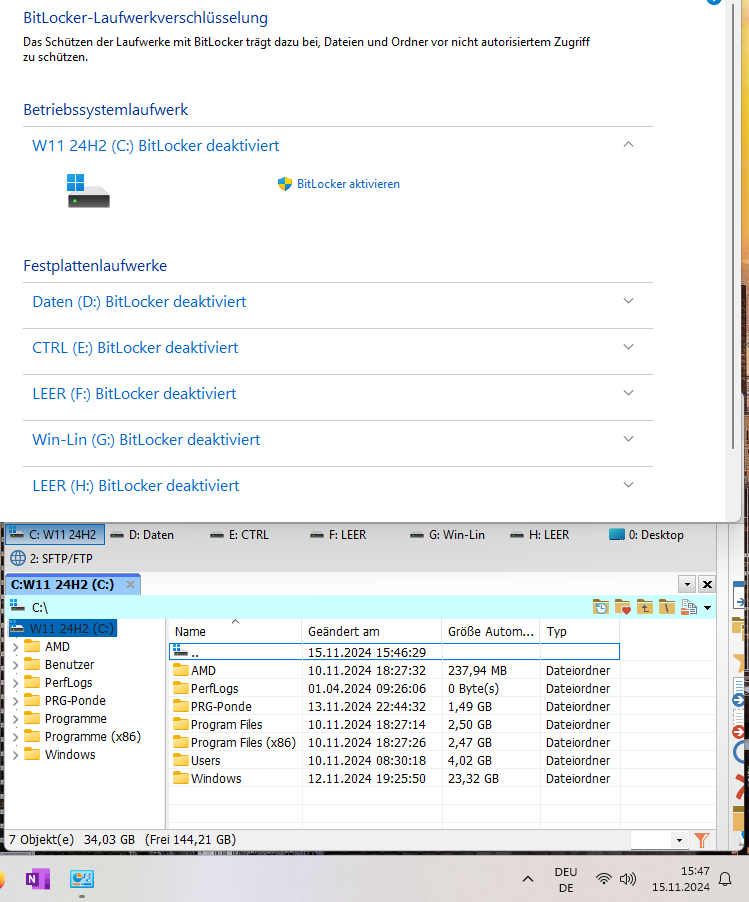The height and width of the screenshot is (902, 749).
Task: Open the favorite folders heart icon
Action: 622,607
